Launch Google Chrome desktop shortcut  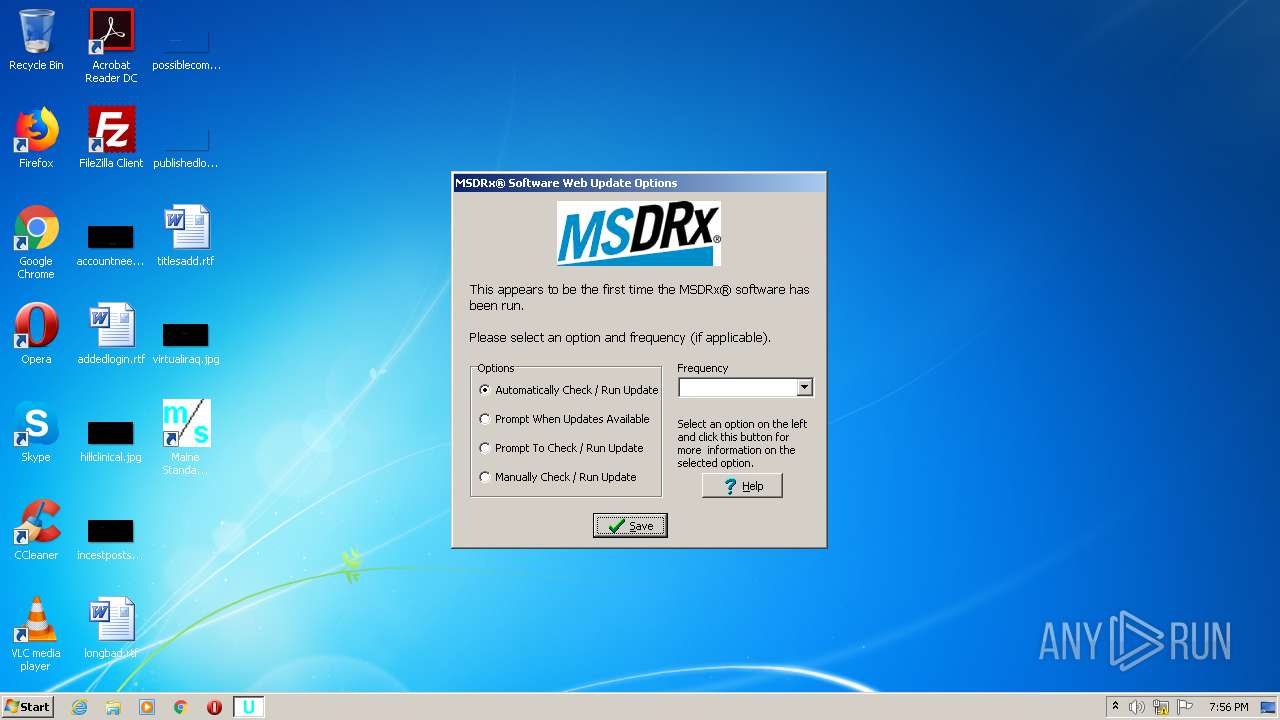(x=36, y=242)
